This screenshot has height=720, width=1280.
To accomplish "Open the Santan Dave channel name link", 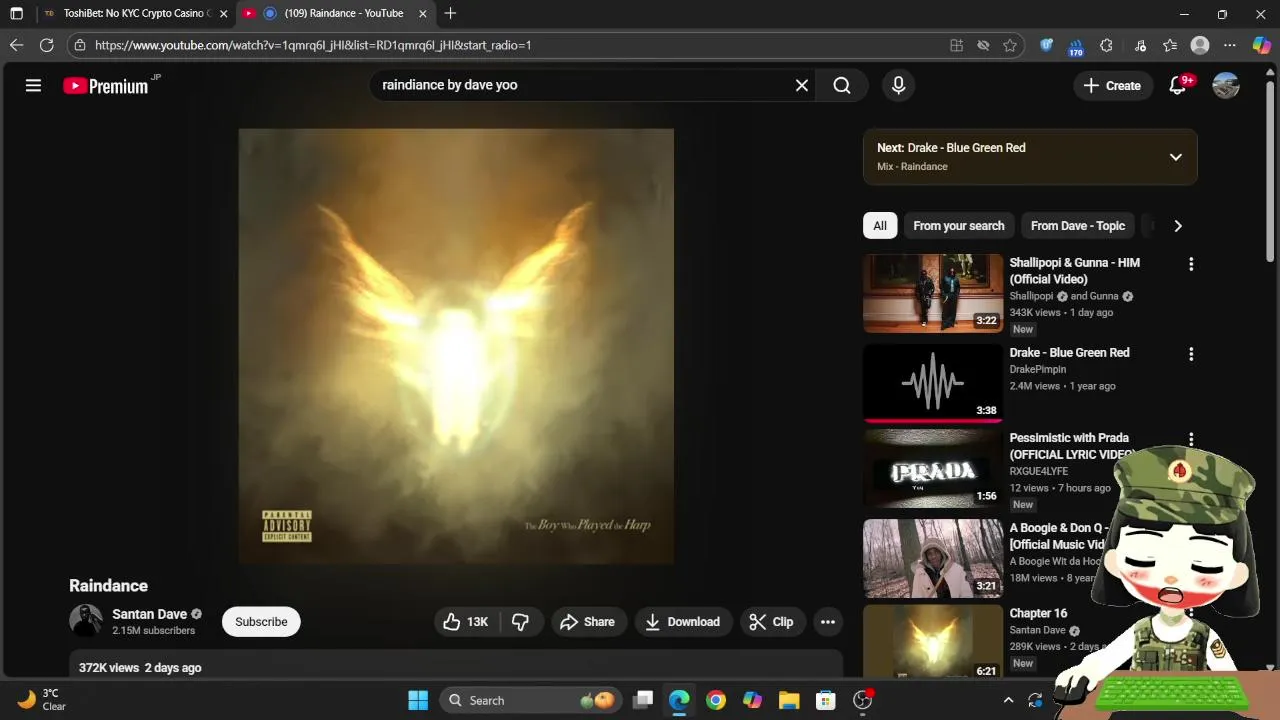I will pos(150,614).
